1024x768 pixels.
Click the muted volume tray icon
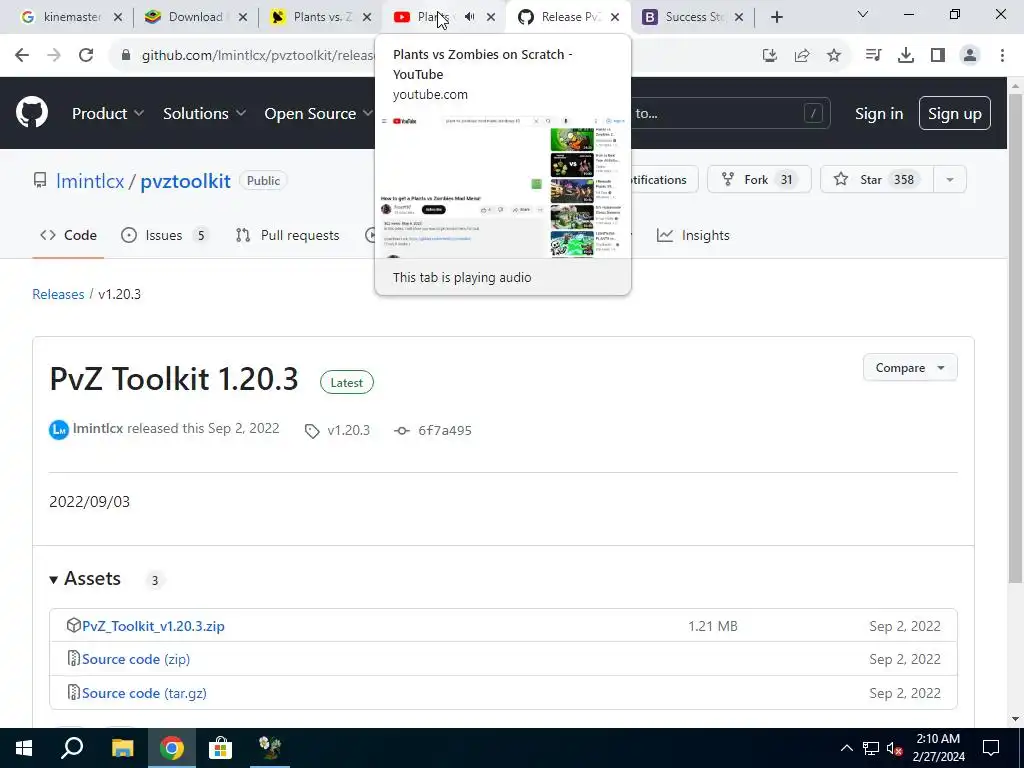[x=895, y=748]
